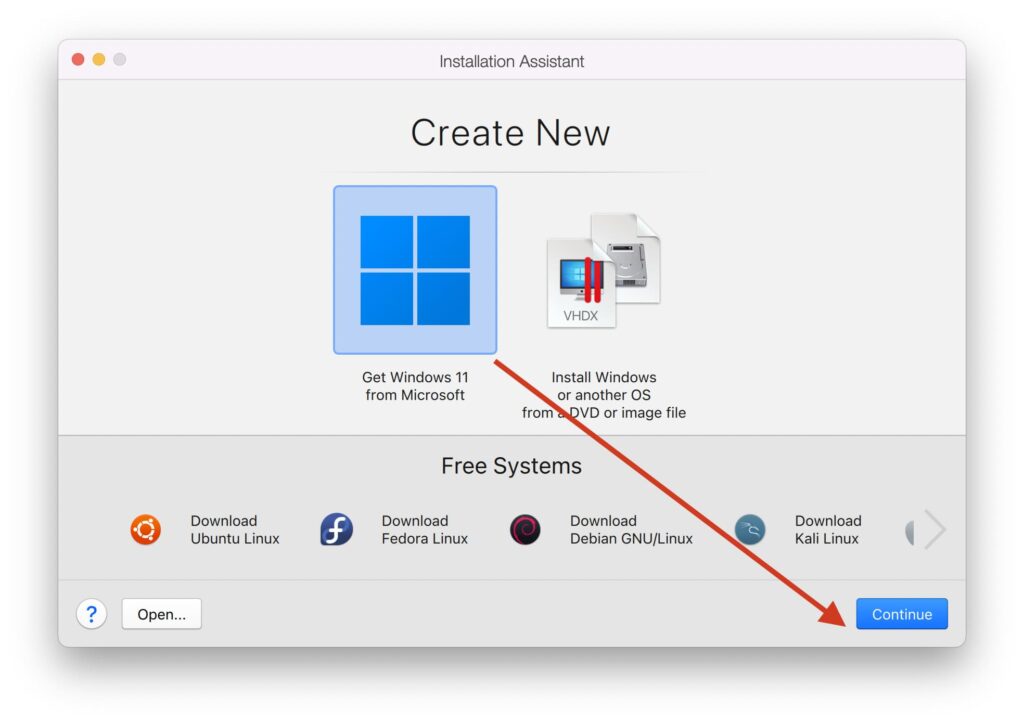Click the Kali Linux dragon icon
The image size is (1024, 724).
pyautogui.click(x=750, y=529)
